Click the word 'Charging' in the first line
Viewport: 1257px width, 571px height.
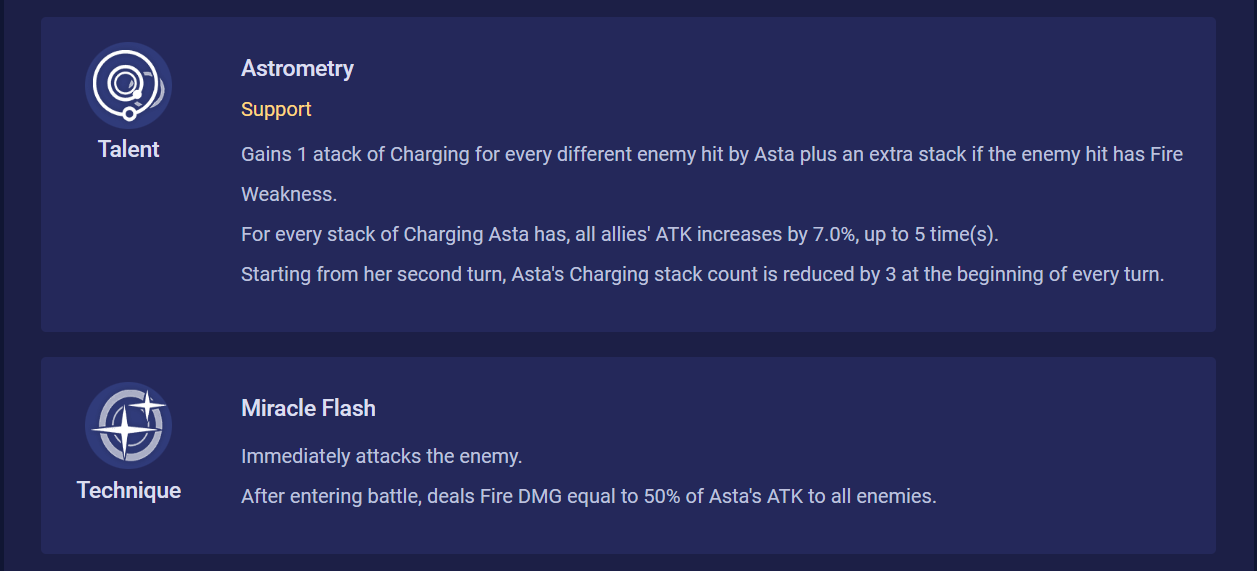pos(428,155)
